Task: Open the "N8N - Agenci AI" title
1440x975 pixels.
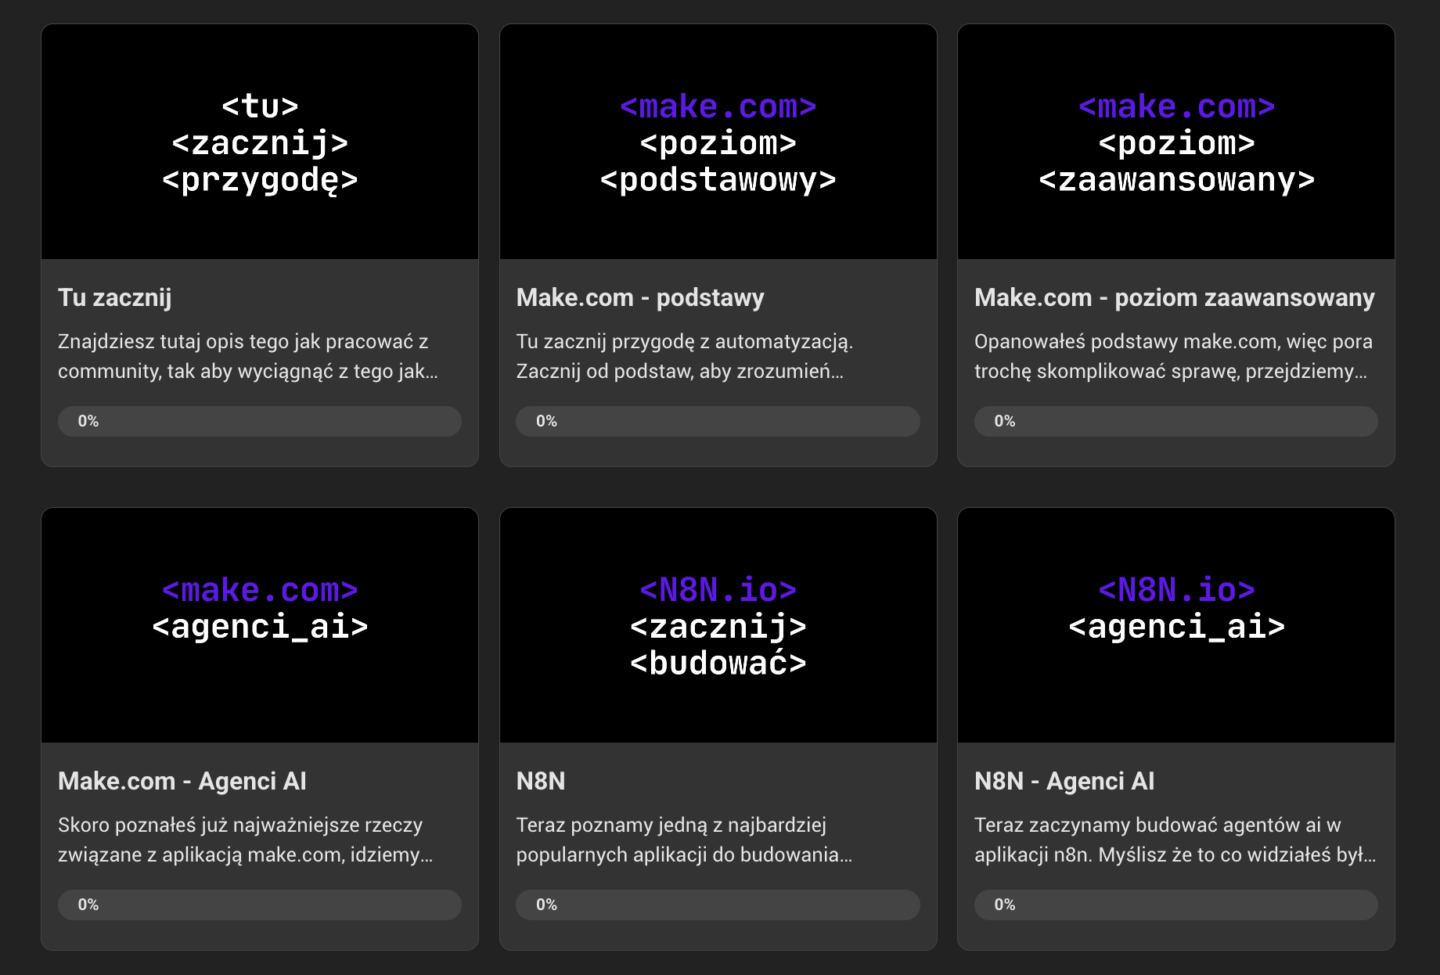Action: coord(1065,781)
